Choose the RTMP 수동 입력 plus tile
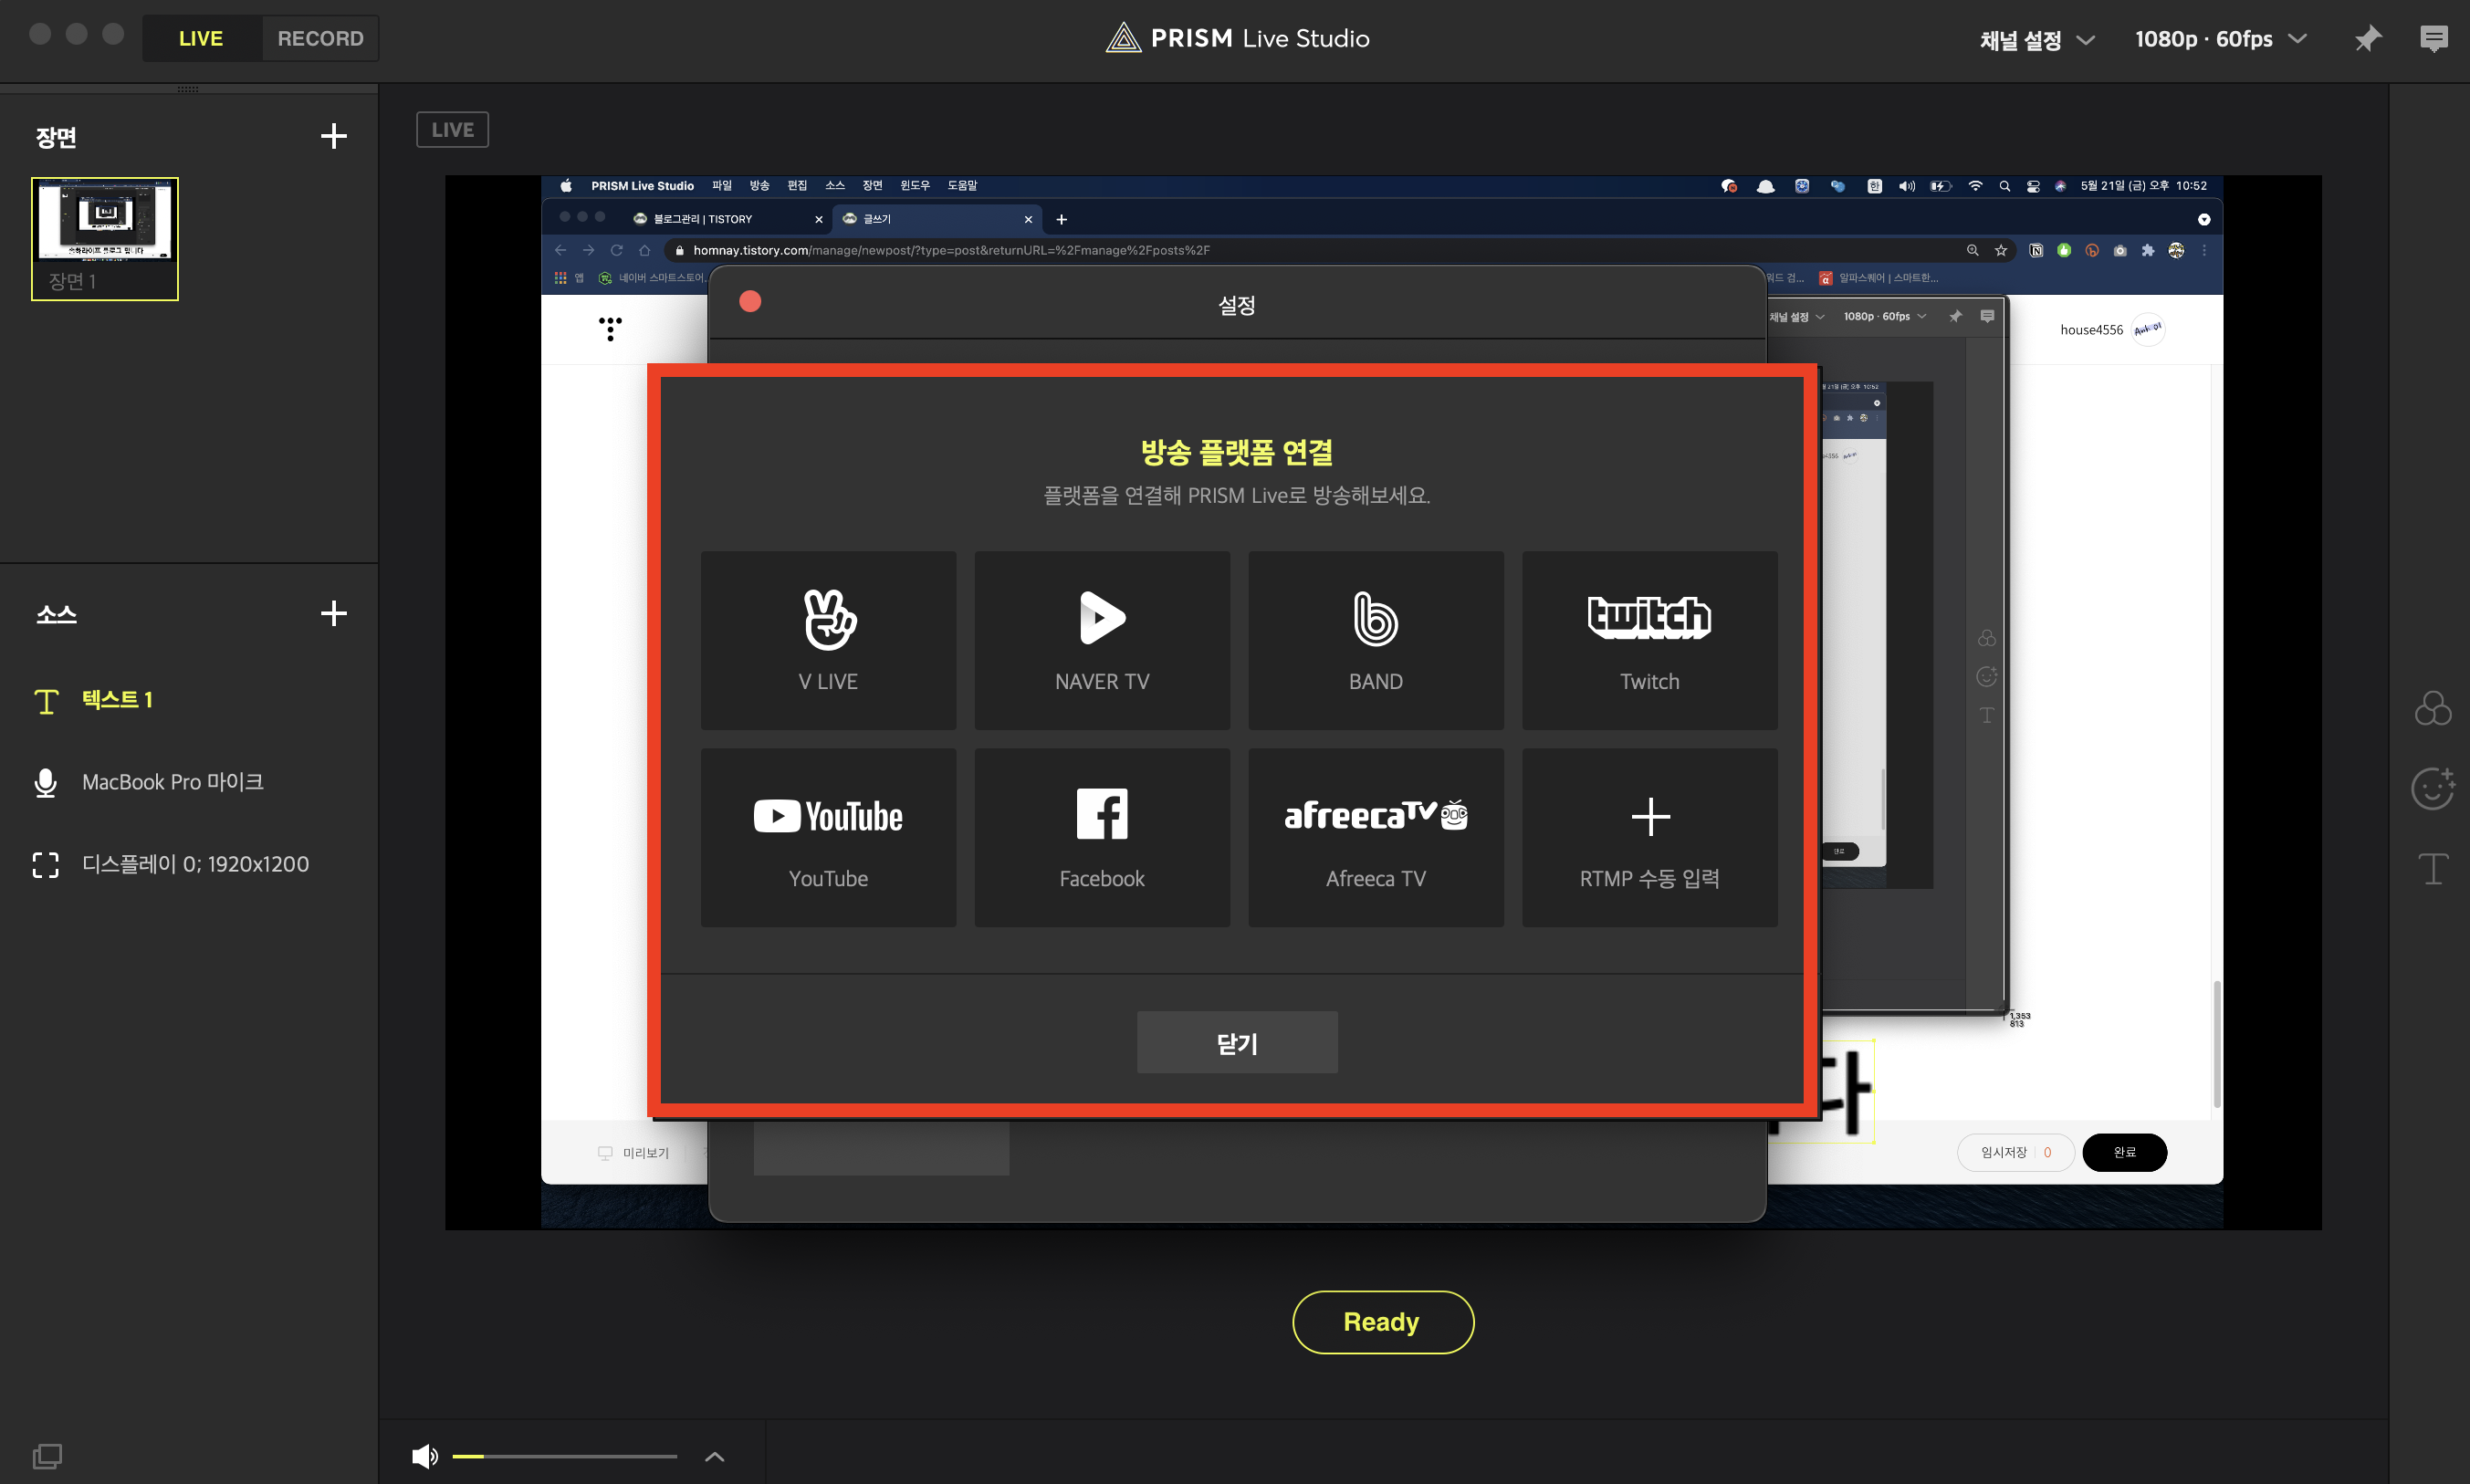The width and height of the screenshot is (2470, 1484). tap(1649, 837)
